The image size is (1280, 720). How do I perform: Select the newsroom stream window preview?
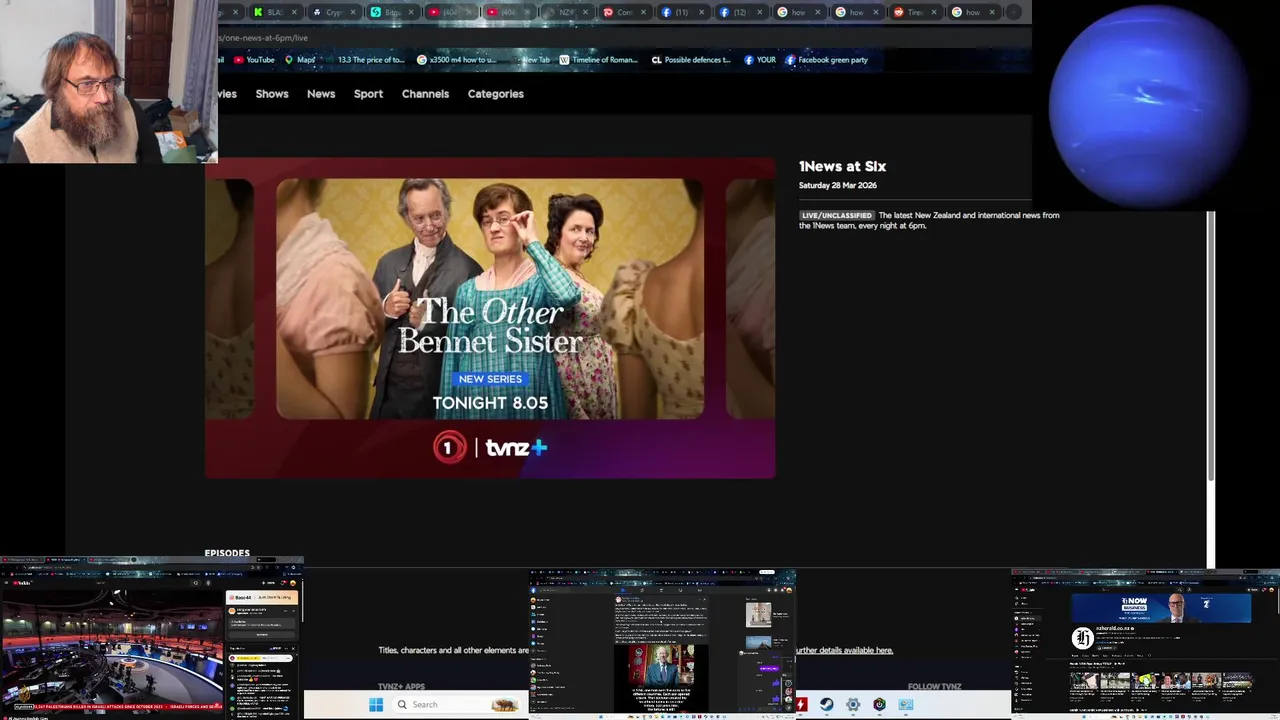tap(151, 639)
